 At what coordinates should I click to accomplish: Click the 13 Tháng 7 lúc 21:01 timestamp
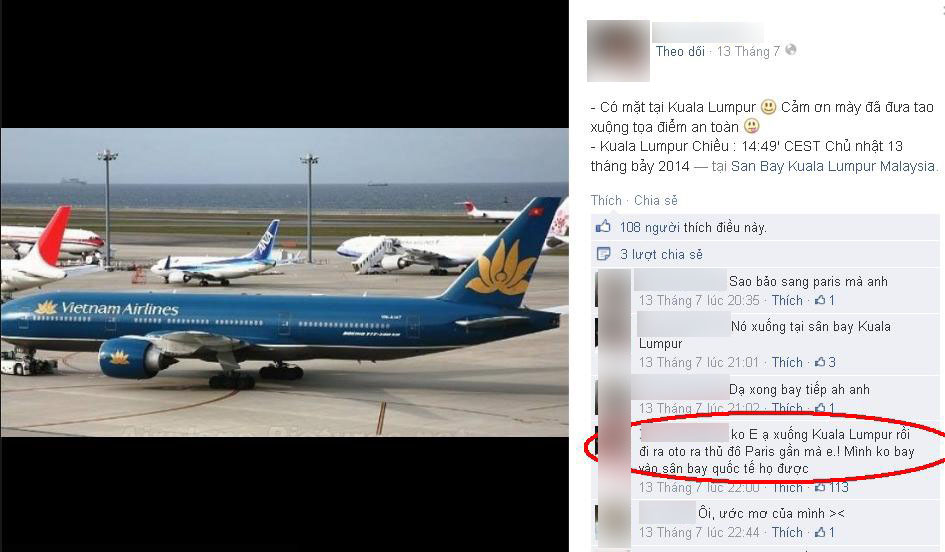pyautogui.click(x=699, y=362)
